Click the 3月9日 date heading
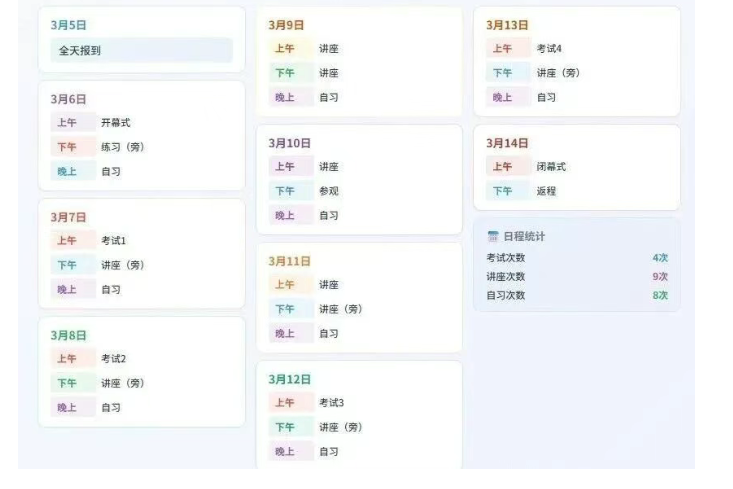The width and height of the screenshot is (733, 489). [x=287, y=25]
